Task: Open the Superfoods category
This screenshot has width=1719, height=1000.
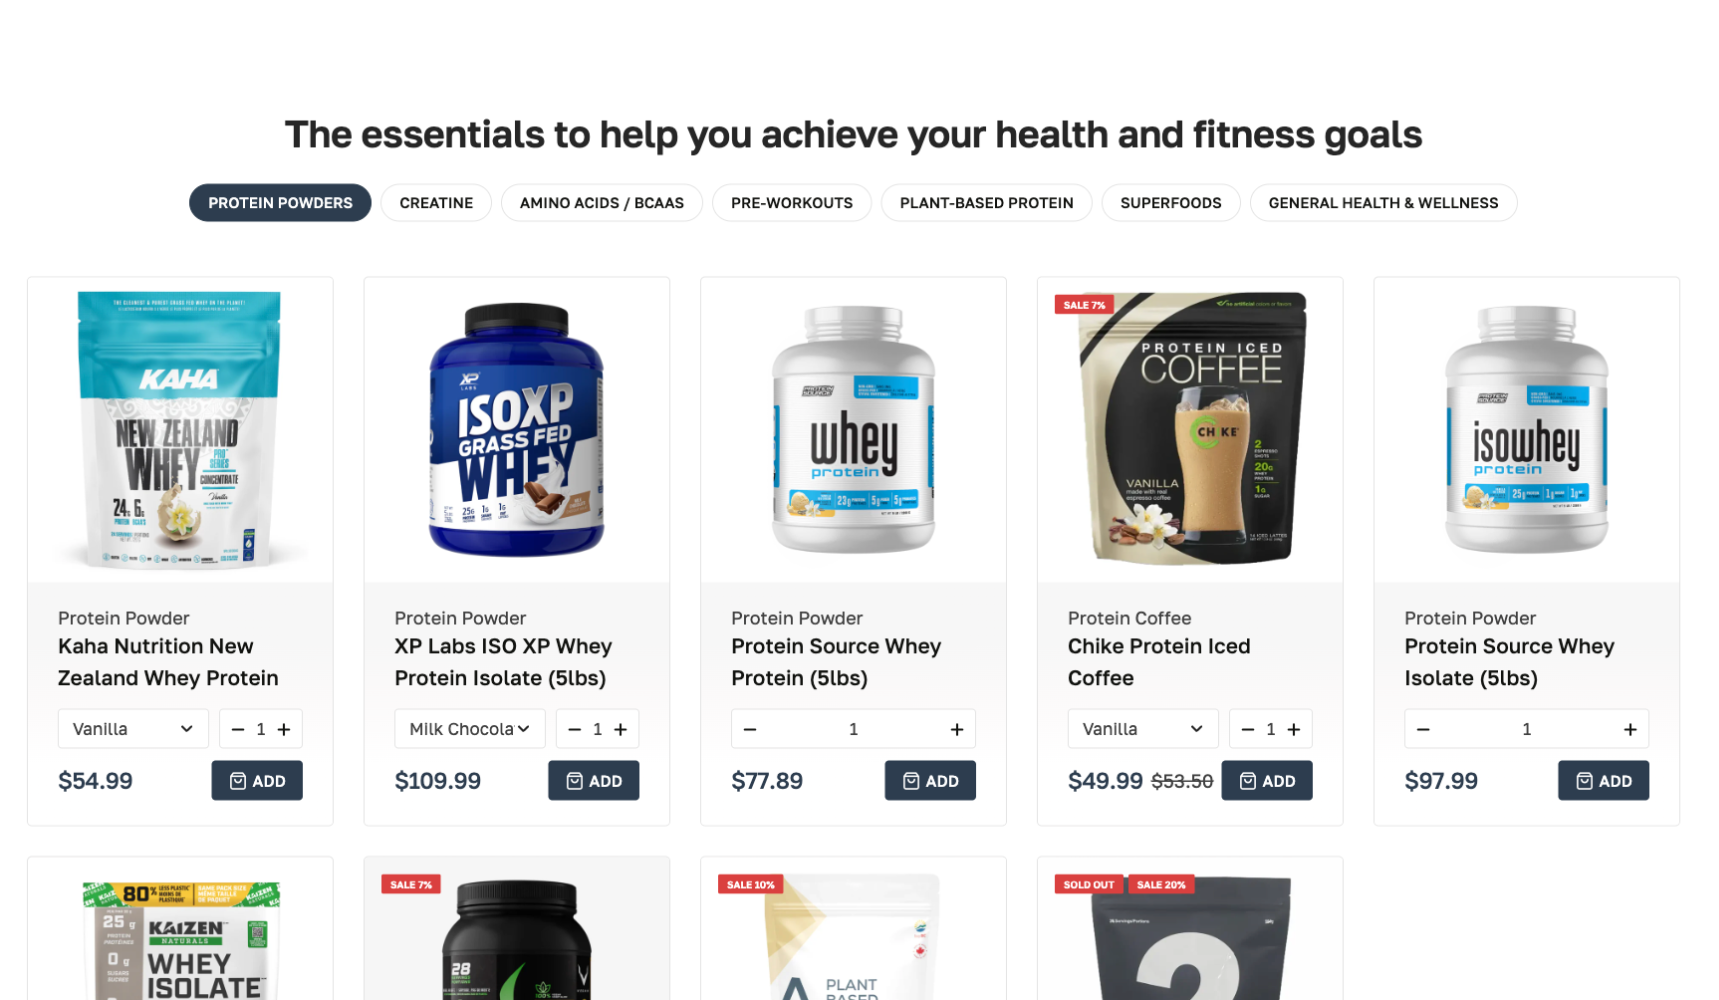Action: (1171, 203)
